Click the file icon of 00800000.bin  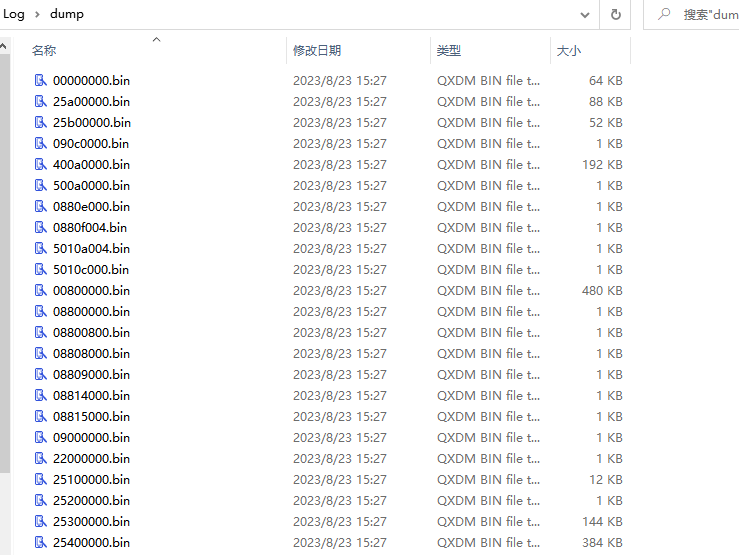click(x=41, y=291)
